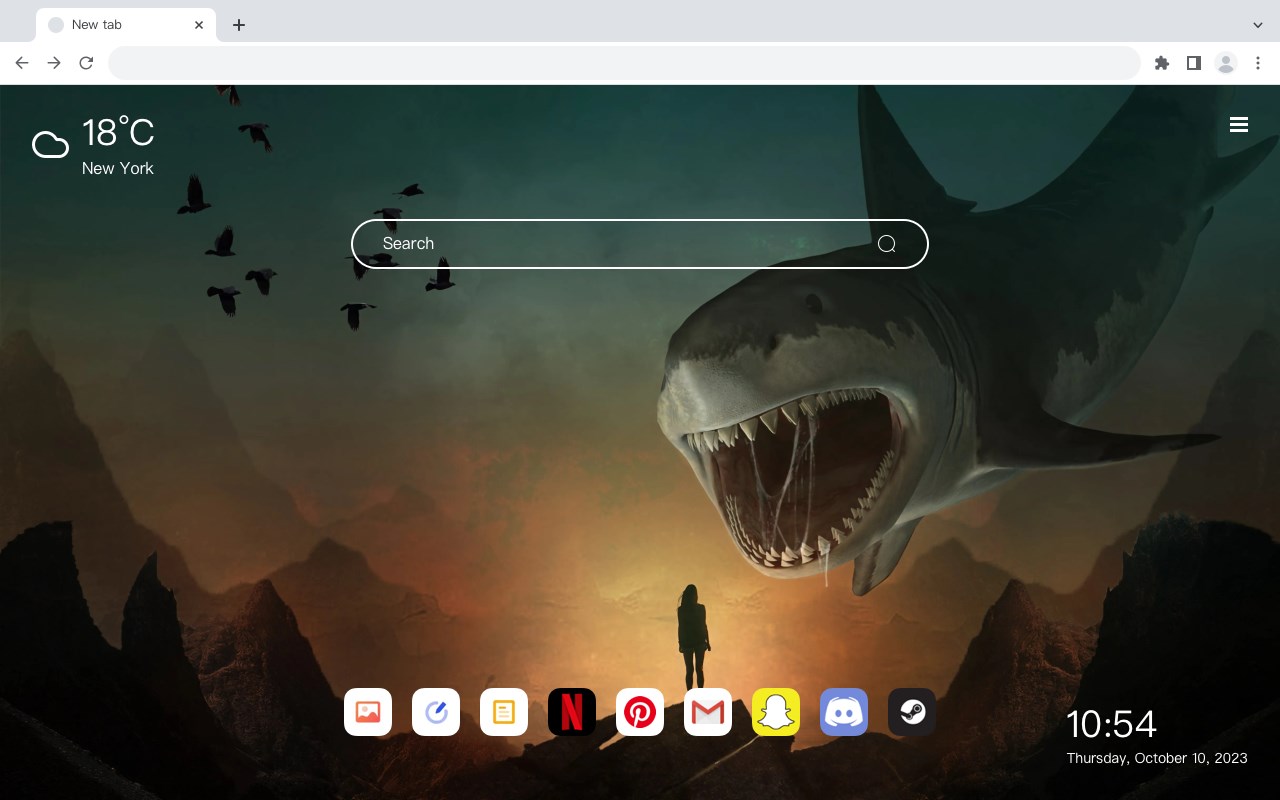Open the Gmail shortcut
Image resolution: width=1280 pixels, height=800 pixels.
tap(708, 712)
